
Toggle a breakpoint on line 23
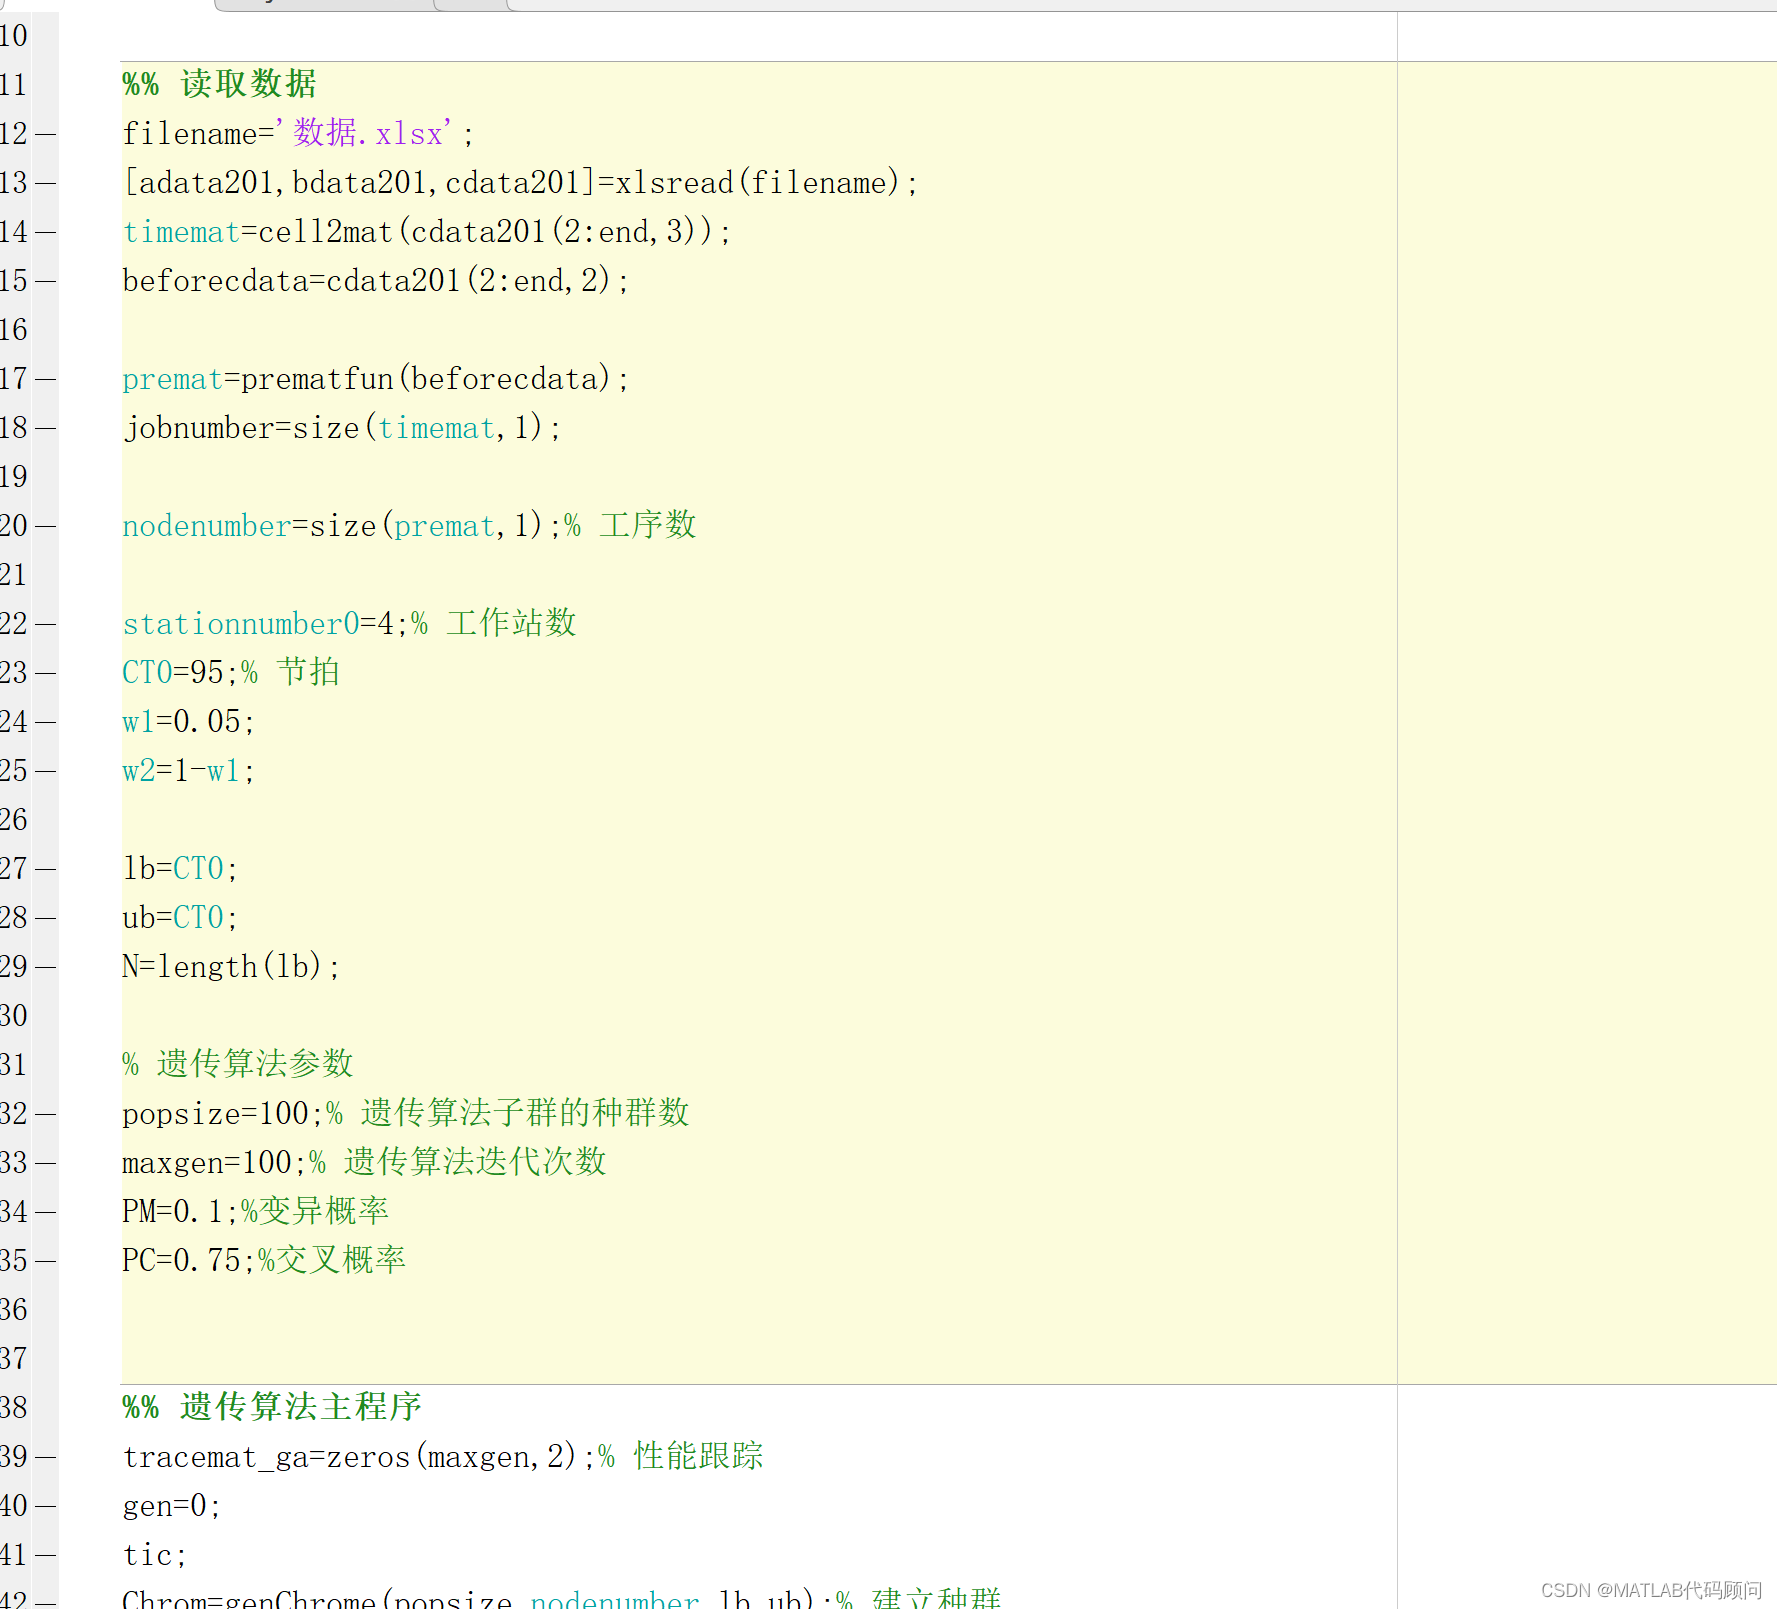tap(45, 672)
